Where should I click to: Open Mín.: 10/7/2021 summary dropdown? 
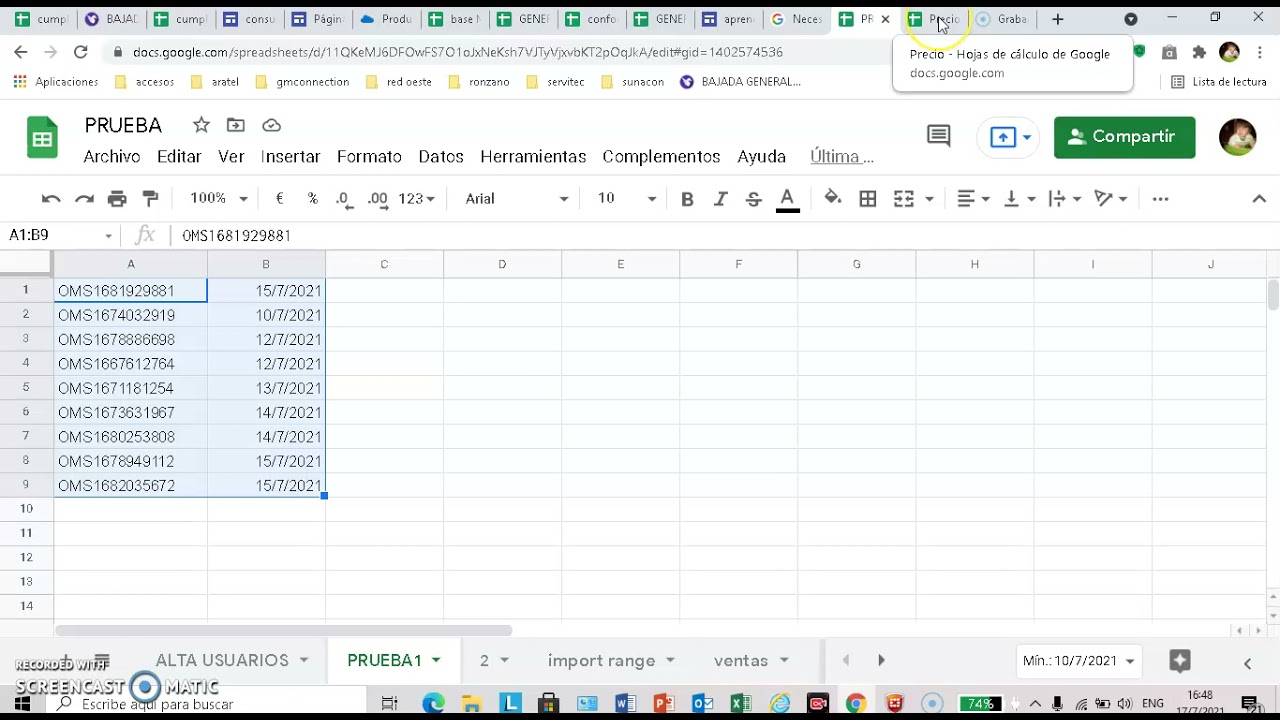[x=1078, y=661]
